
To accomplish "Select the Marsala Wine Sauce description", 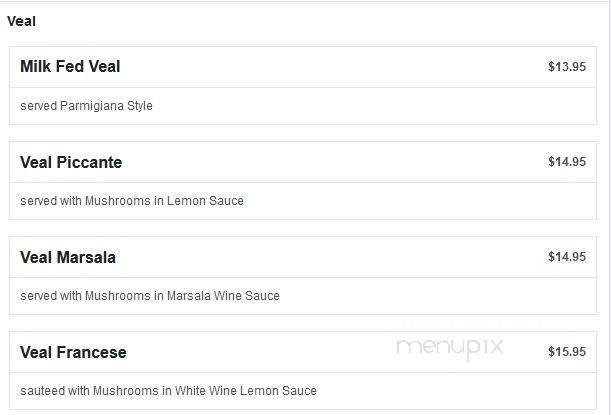I will [x=150, y=296].
